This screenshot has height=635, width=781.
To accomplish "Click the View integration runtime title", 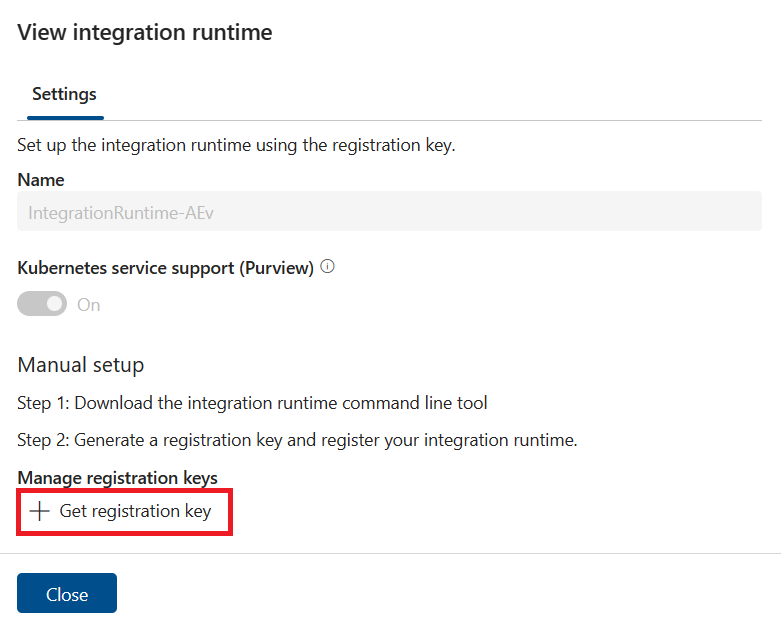I will pyautogui.click(x=145, y=32).
